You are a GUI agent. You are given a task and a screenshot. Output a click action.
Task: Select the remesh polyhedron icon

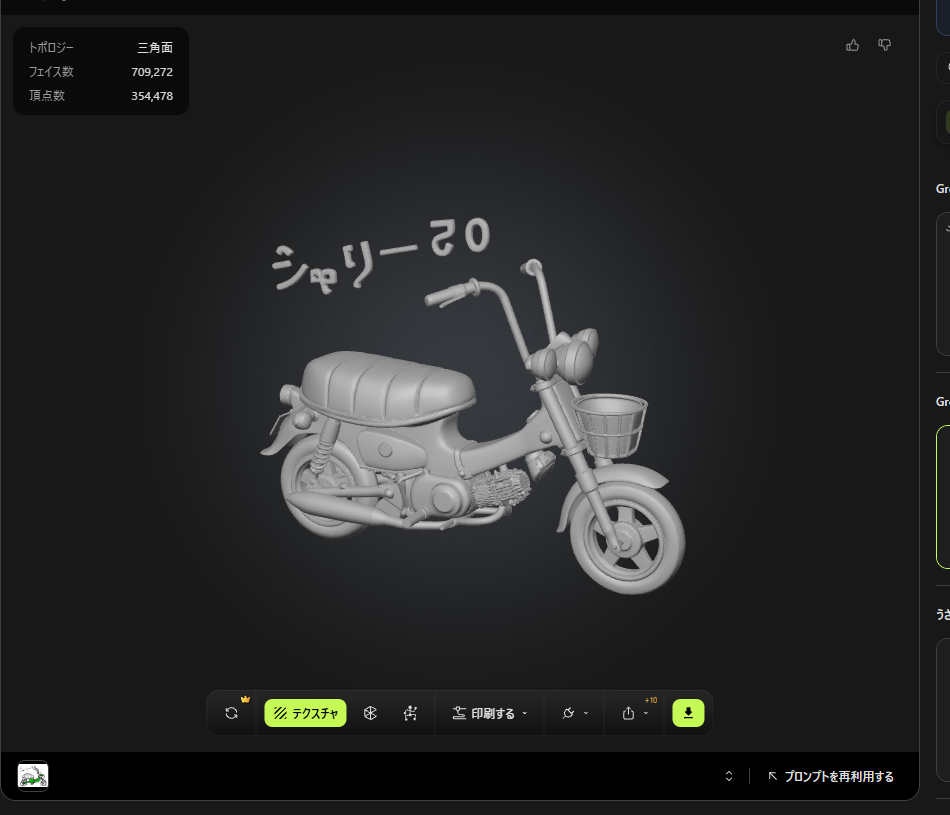370,713
